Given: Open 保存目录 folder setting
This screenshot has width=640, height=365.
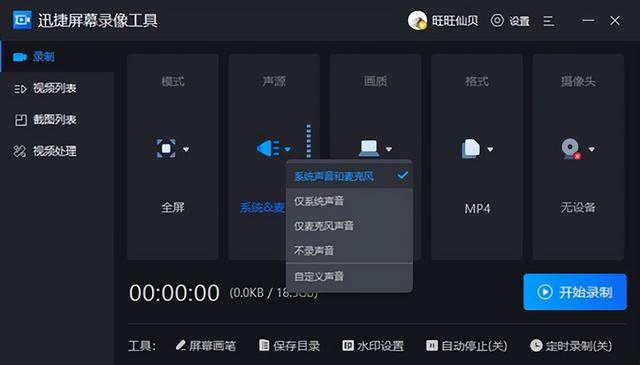Looking at the screenshot, I should 289,346.
